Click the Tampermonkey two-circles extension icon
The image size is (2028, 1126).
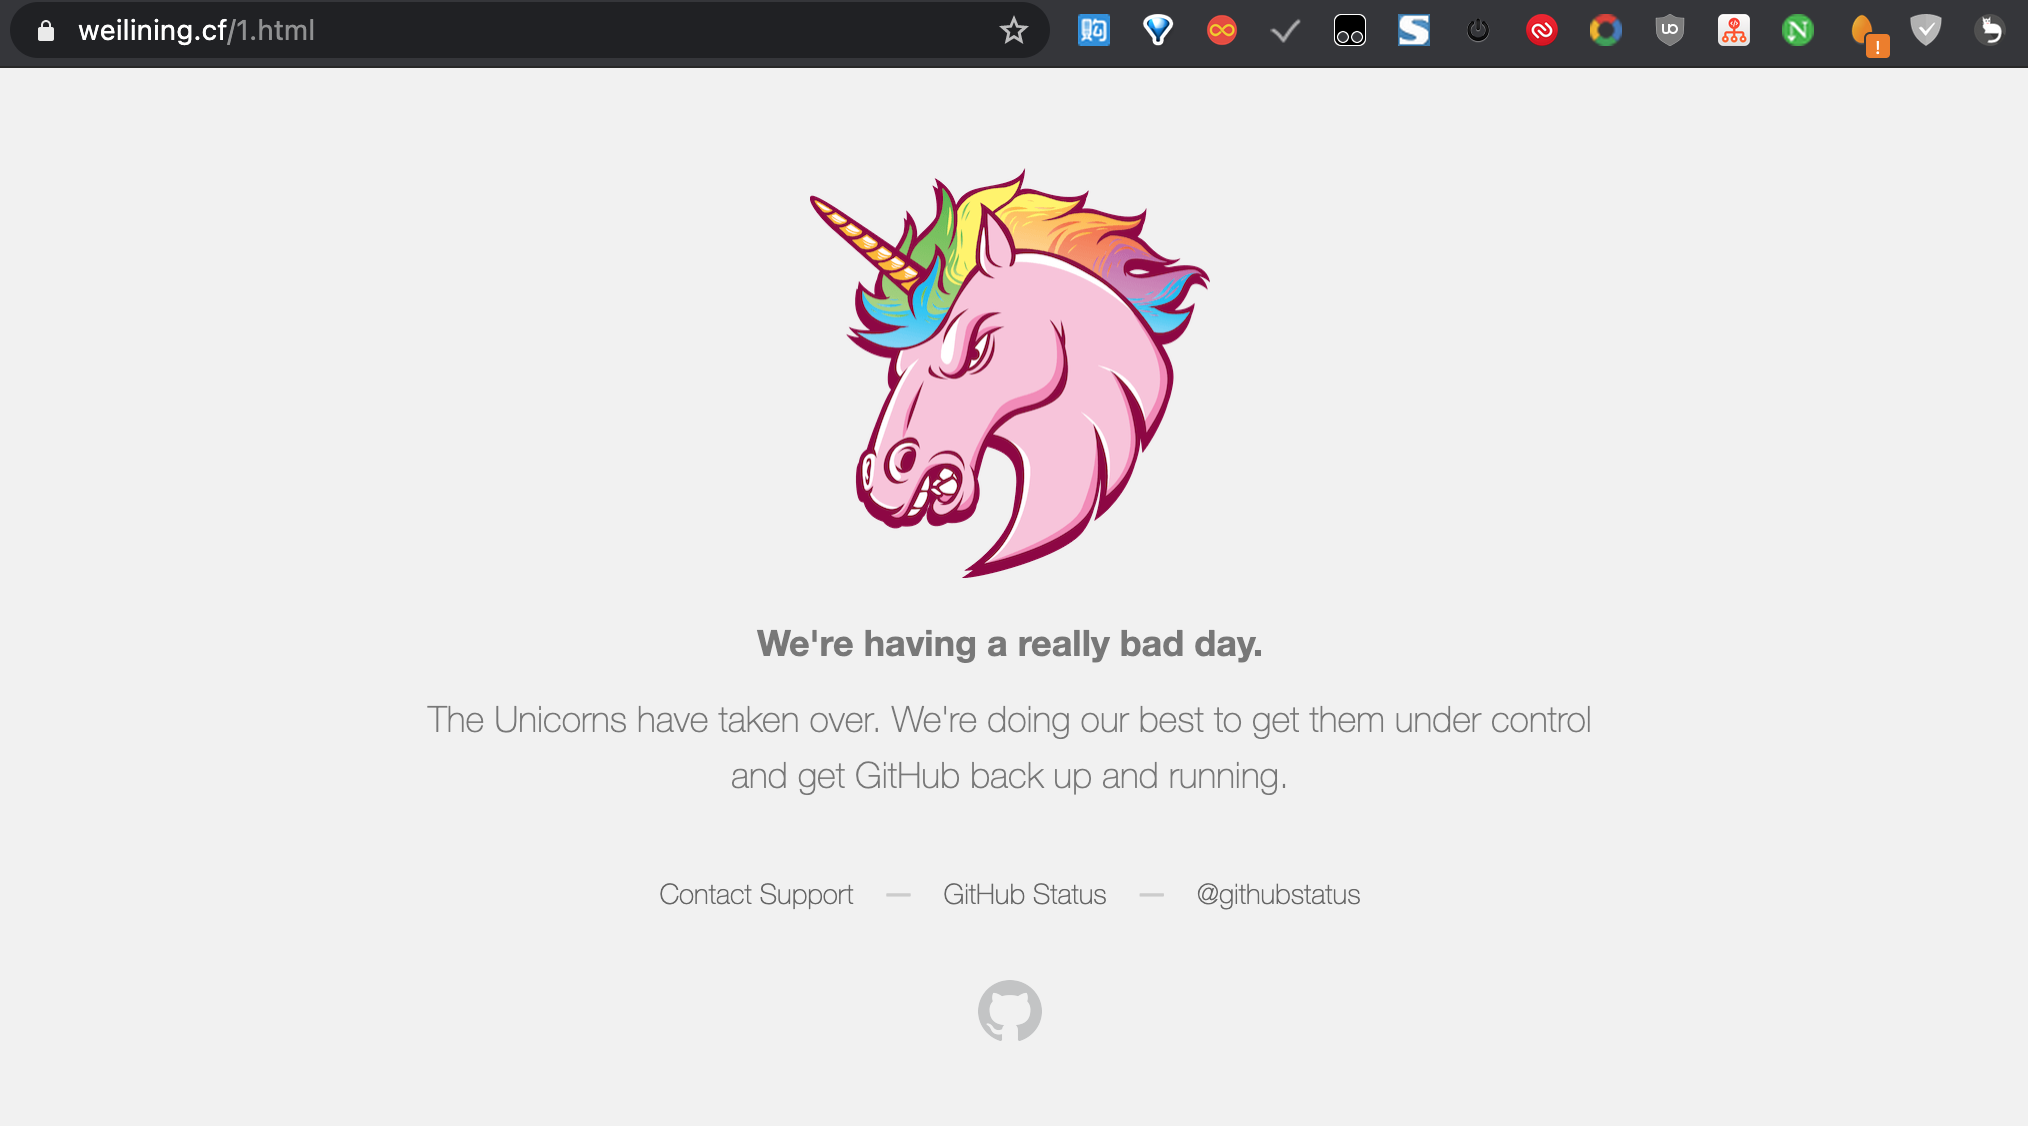coord(1349,31)
